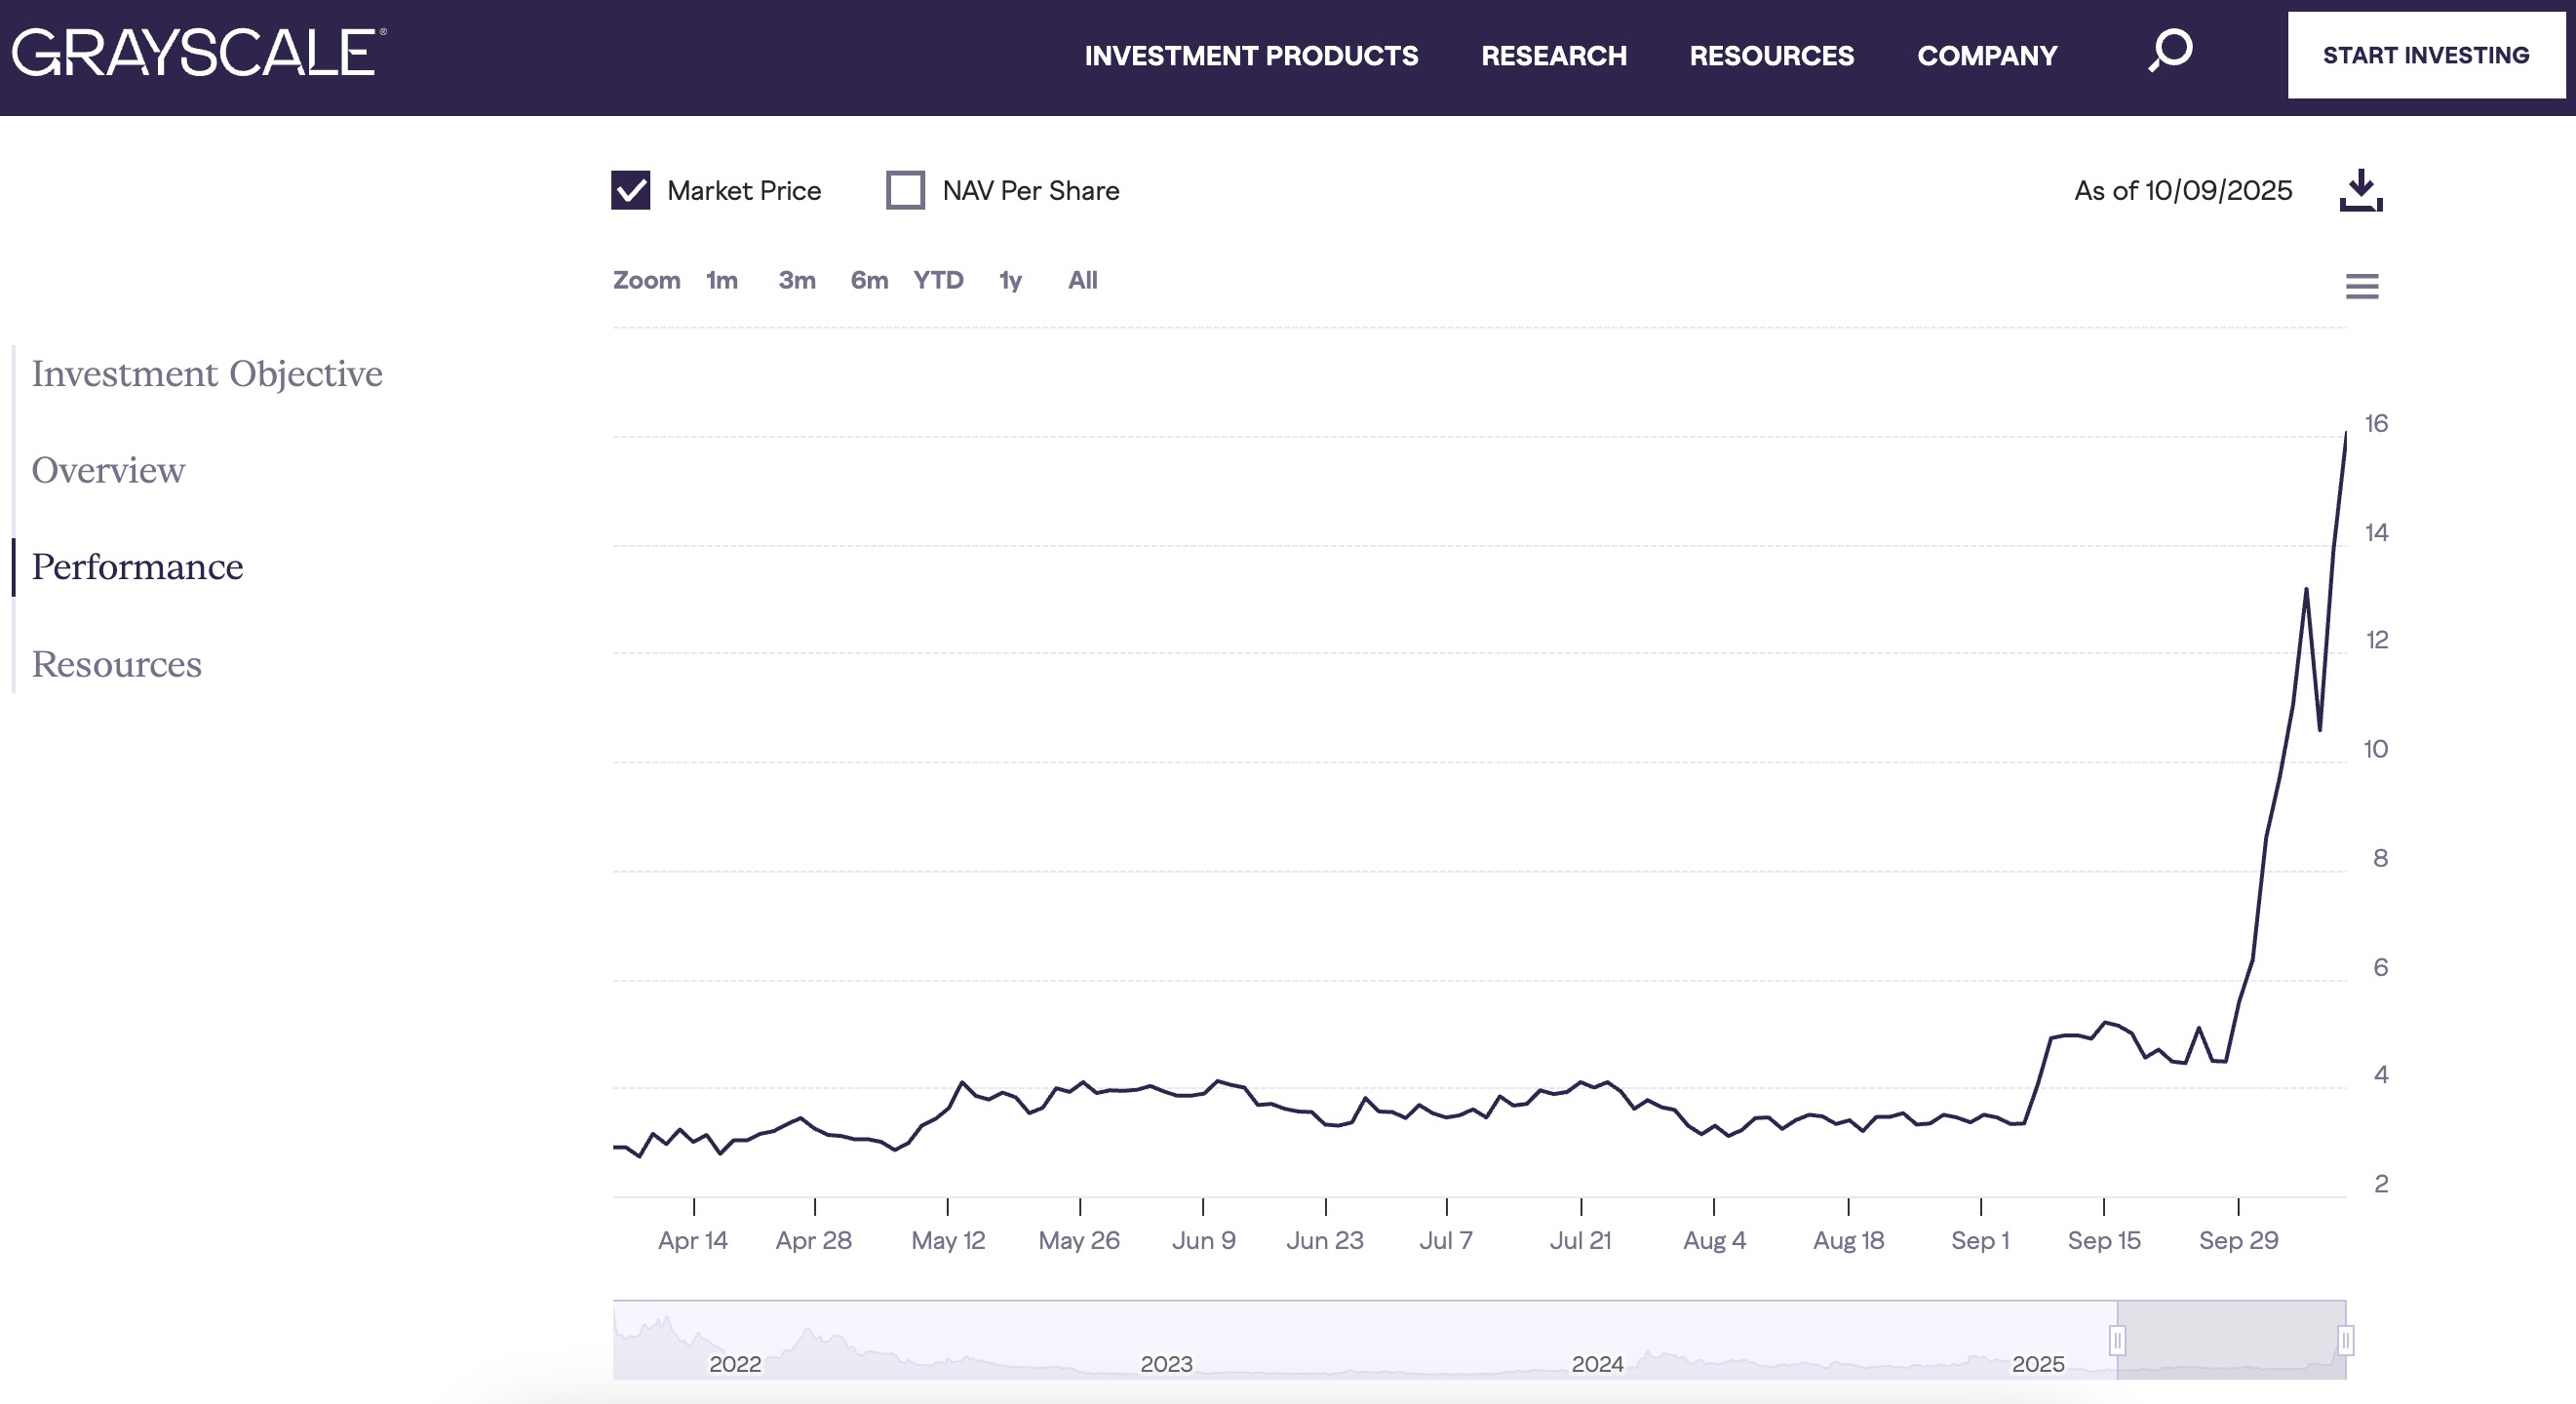2576x1404 pixels.
Task: Open the site search
Action: (2168, 55)
